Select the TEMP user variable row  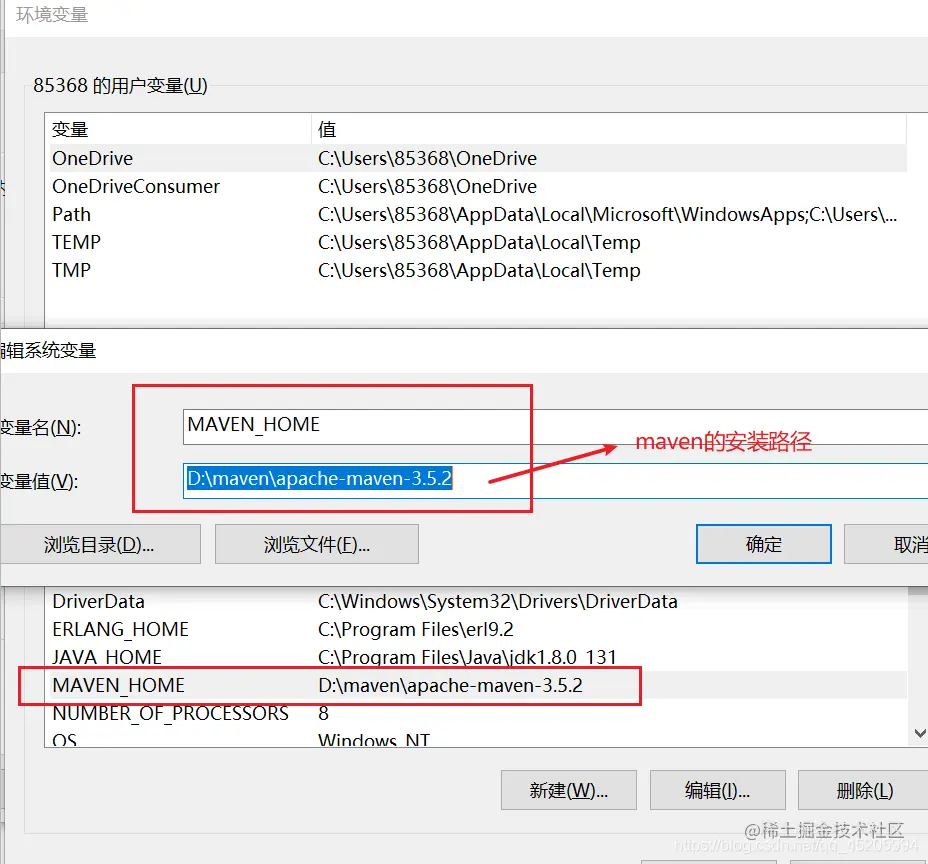click(x=478, y=242)
